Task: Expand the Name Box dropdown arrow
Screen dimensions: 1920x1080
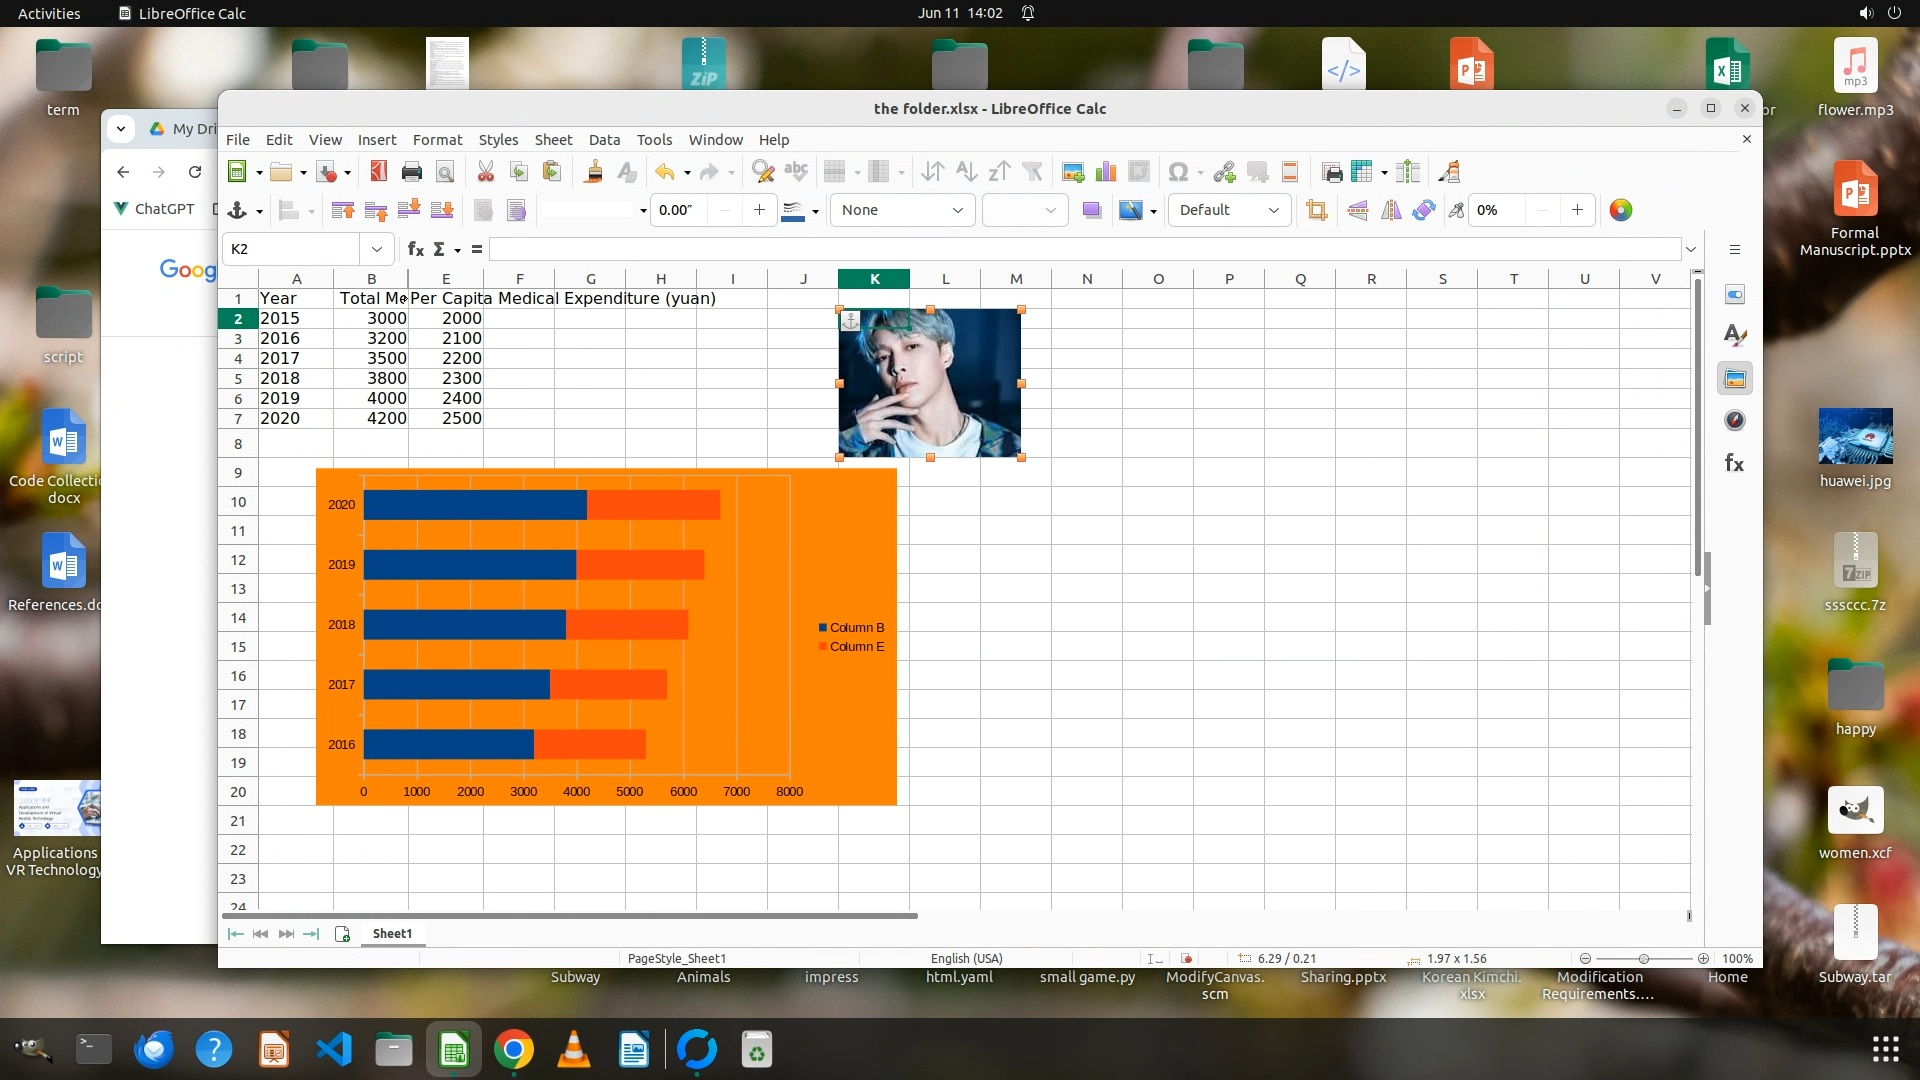Action: pyautogui.click(x=376, y=249)
